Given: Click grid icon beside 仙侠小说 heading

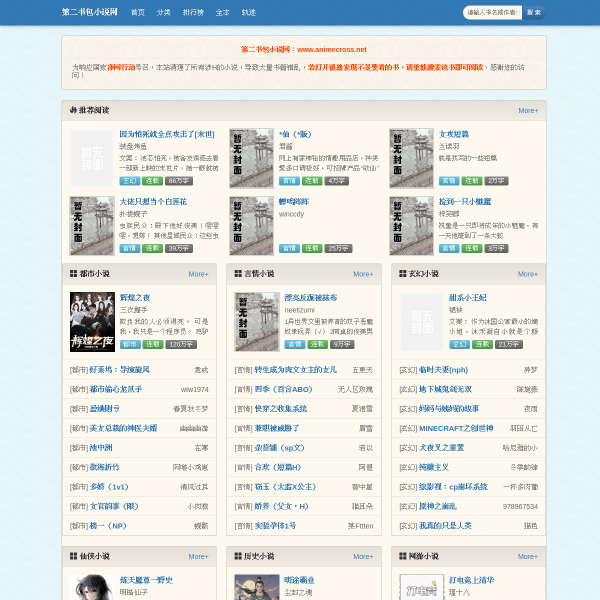Looking at the screenshot, I should pyautogui.click(x=73, y=556).
